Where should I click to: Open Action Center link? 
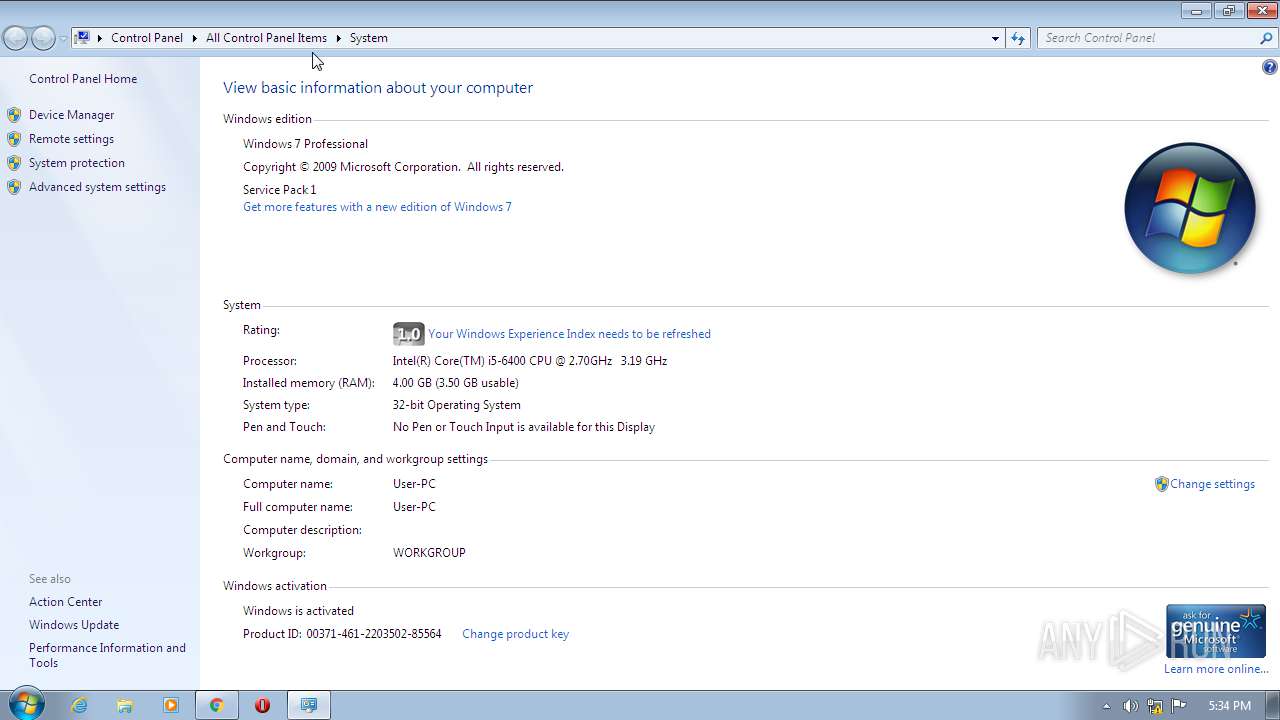pos(65,602)
